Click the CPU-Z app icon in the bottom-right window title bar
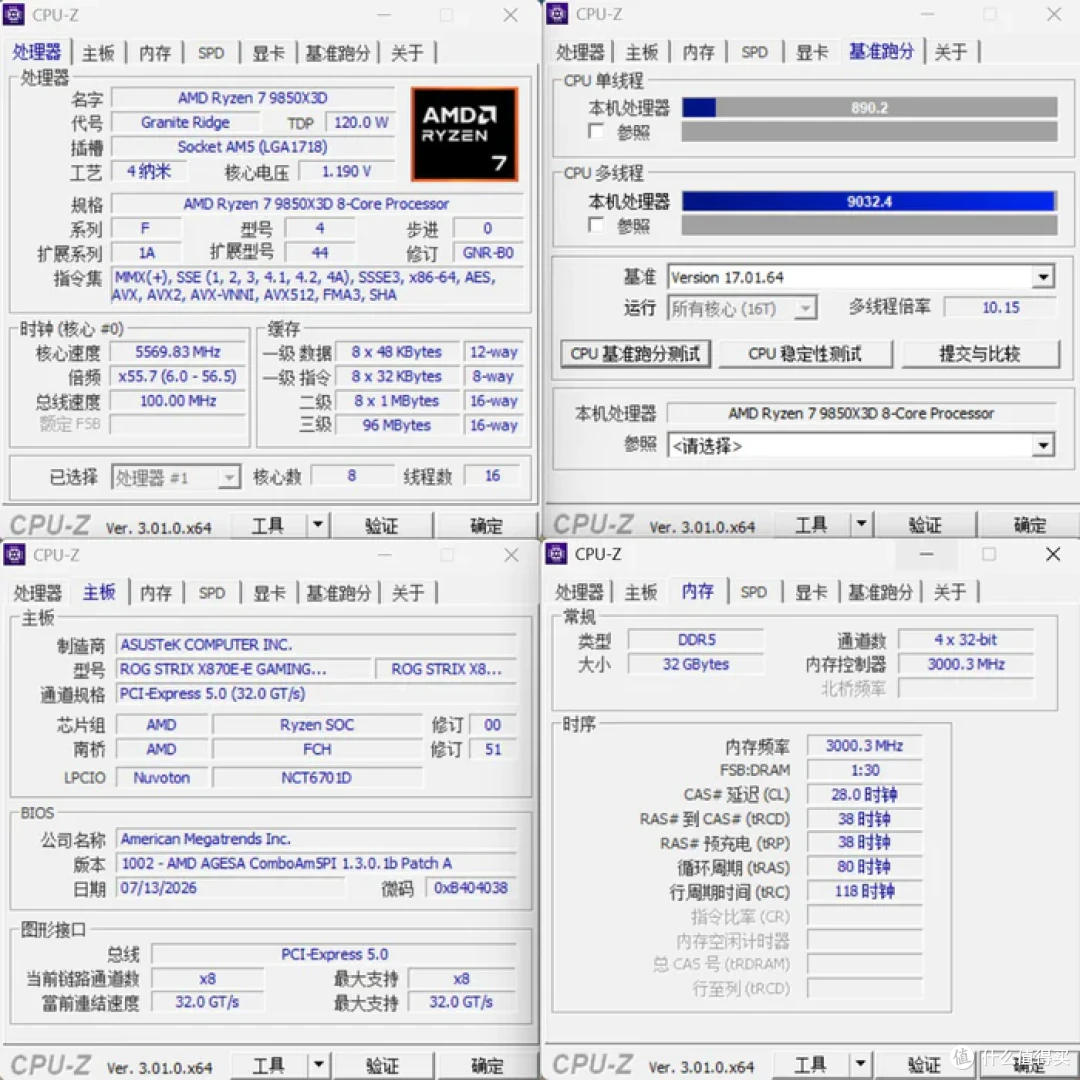 click(557, 554)
